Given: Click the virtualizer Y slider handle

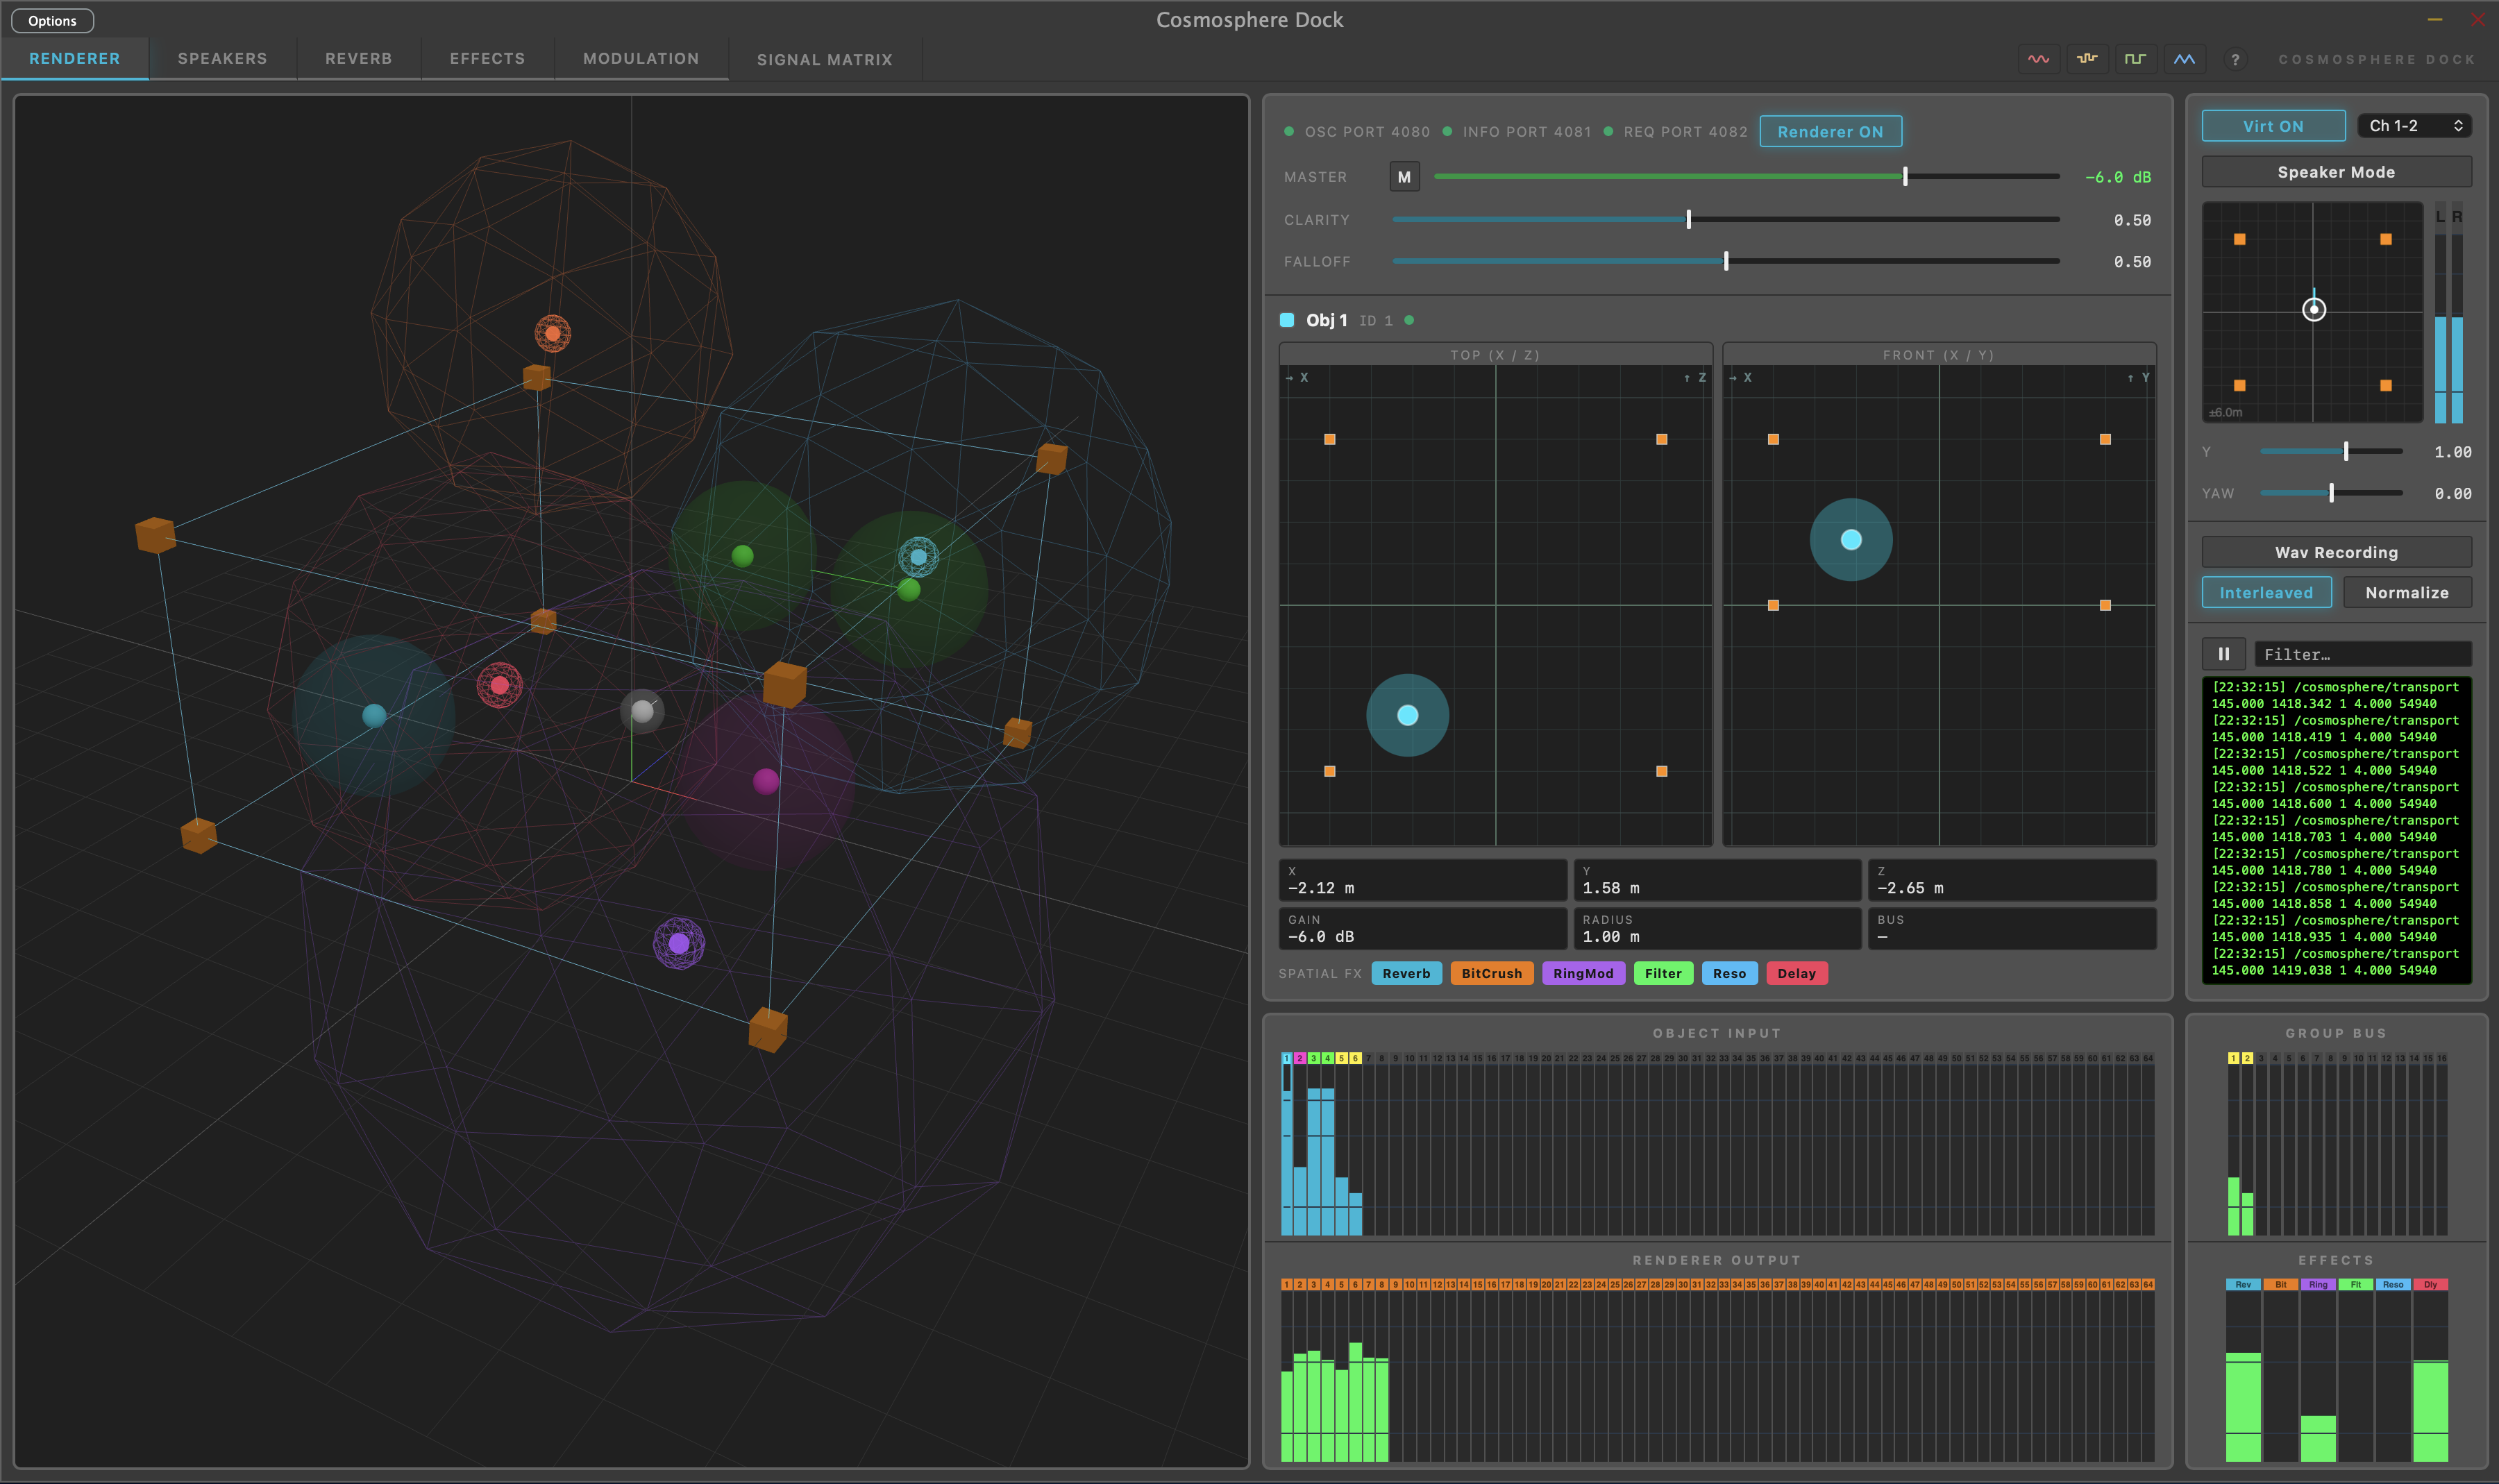Looking at the screenshot, I should click(x=2346, y=452).
